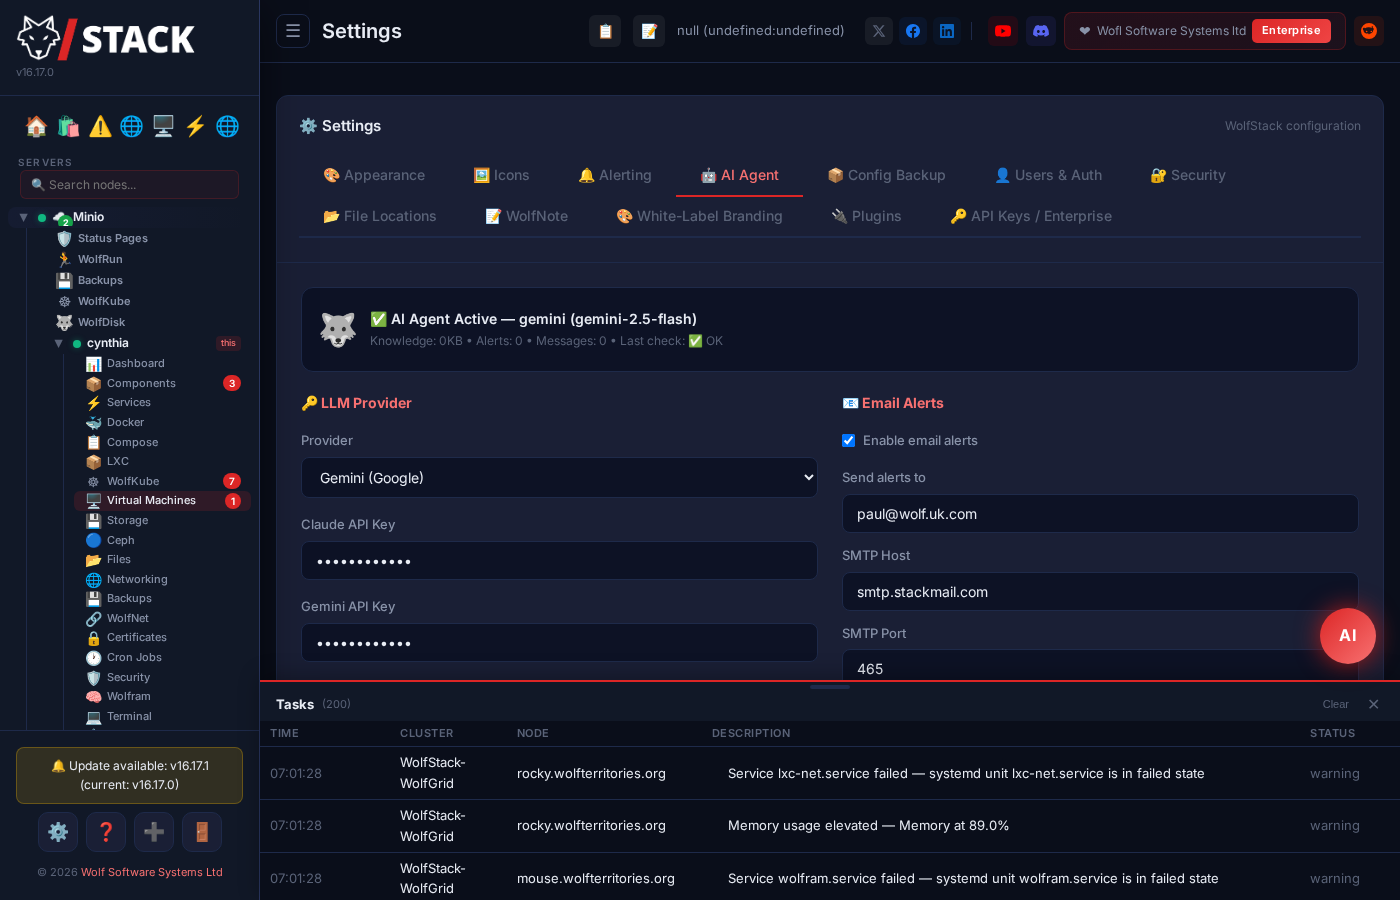Open WolfDisk in the server tree
Viewport: 1400px width, 900px height.
(101, 322)
